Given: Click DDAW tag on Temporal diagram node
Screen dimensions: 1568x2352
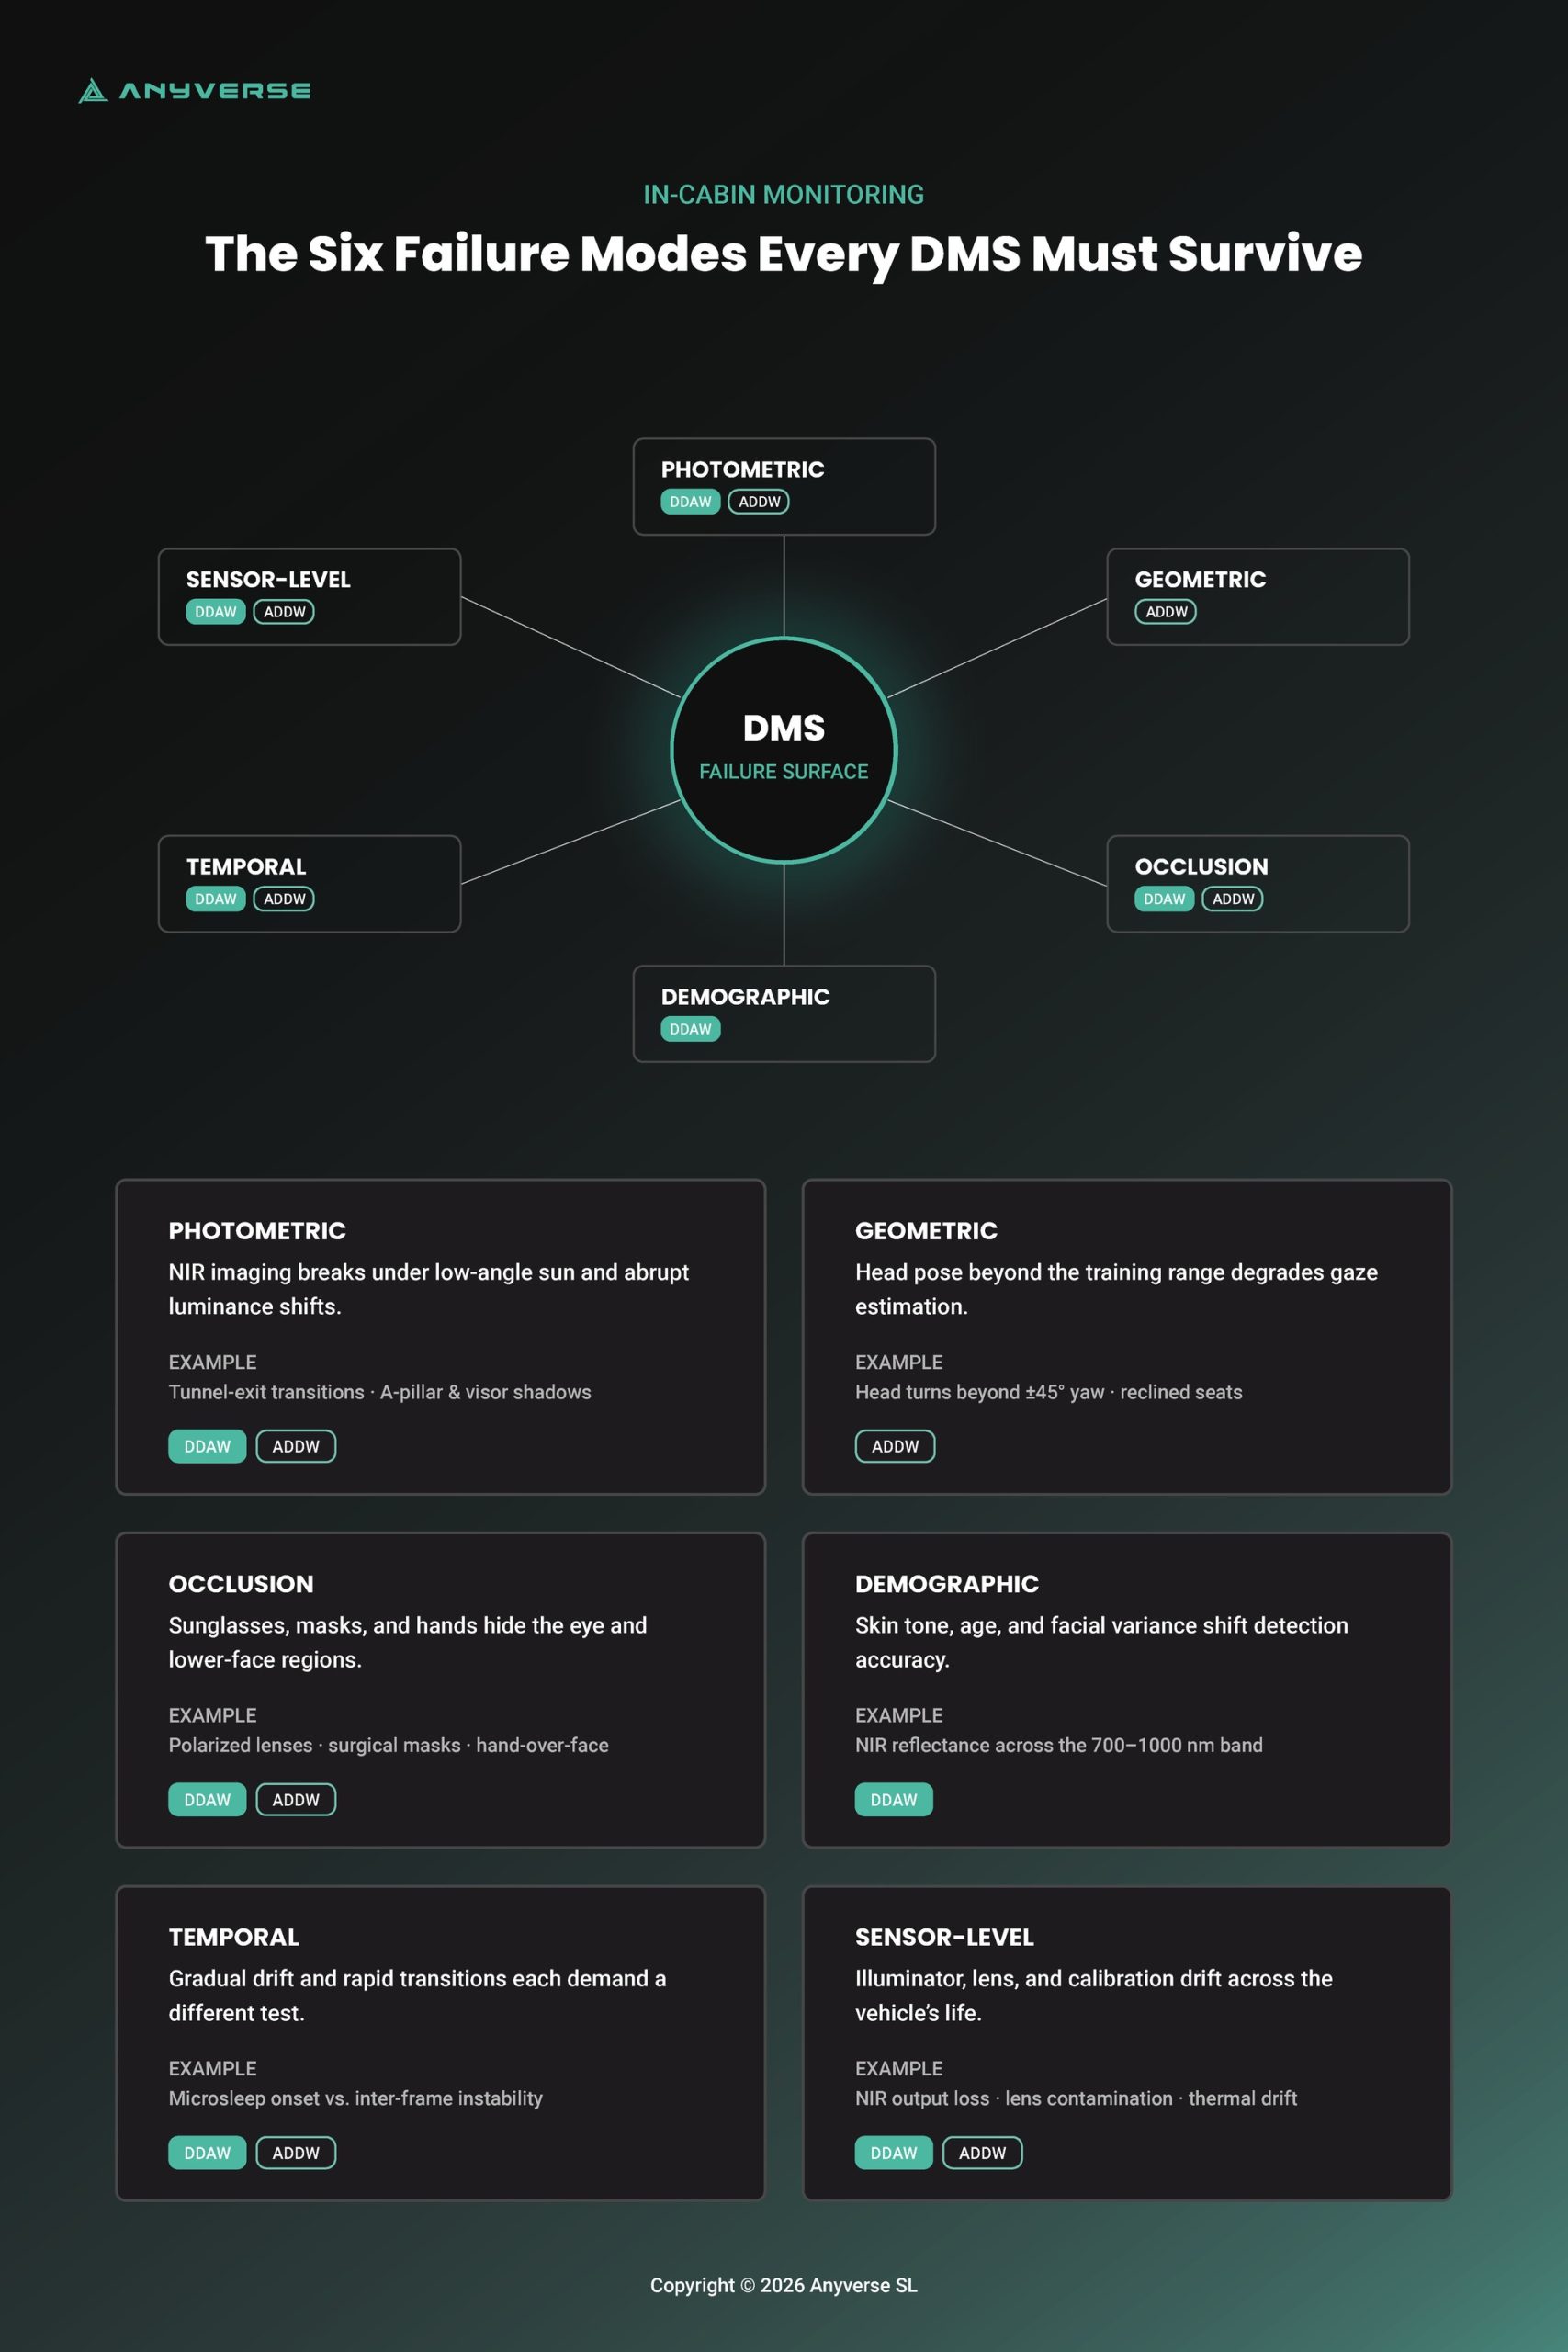Looking at the screenshot, I should [215, 899].
